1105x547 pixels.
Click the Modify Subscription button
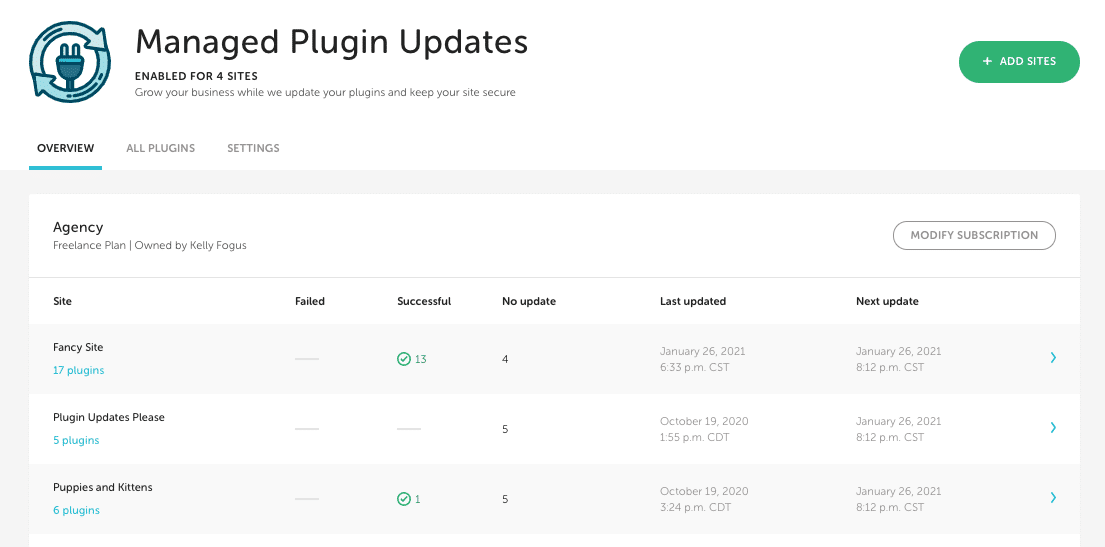tap(974, 236)
